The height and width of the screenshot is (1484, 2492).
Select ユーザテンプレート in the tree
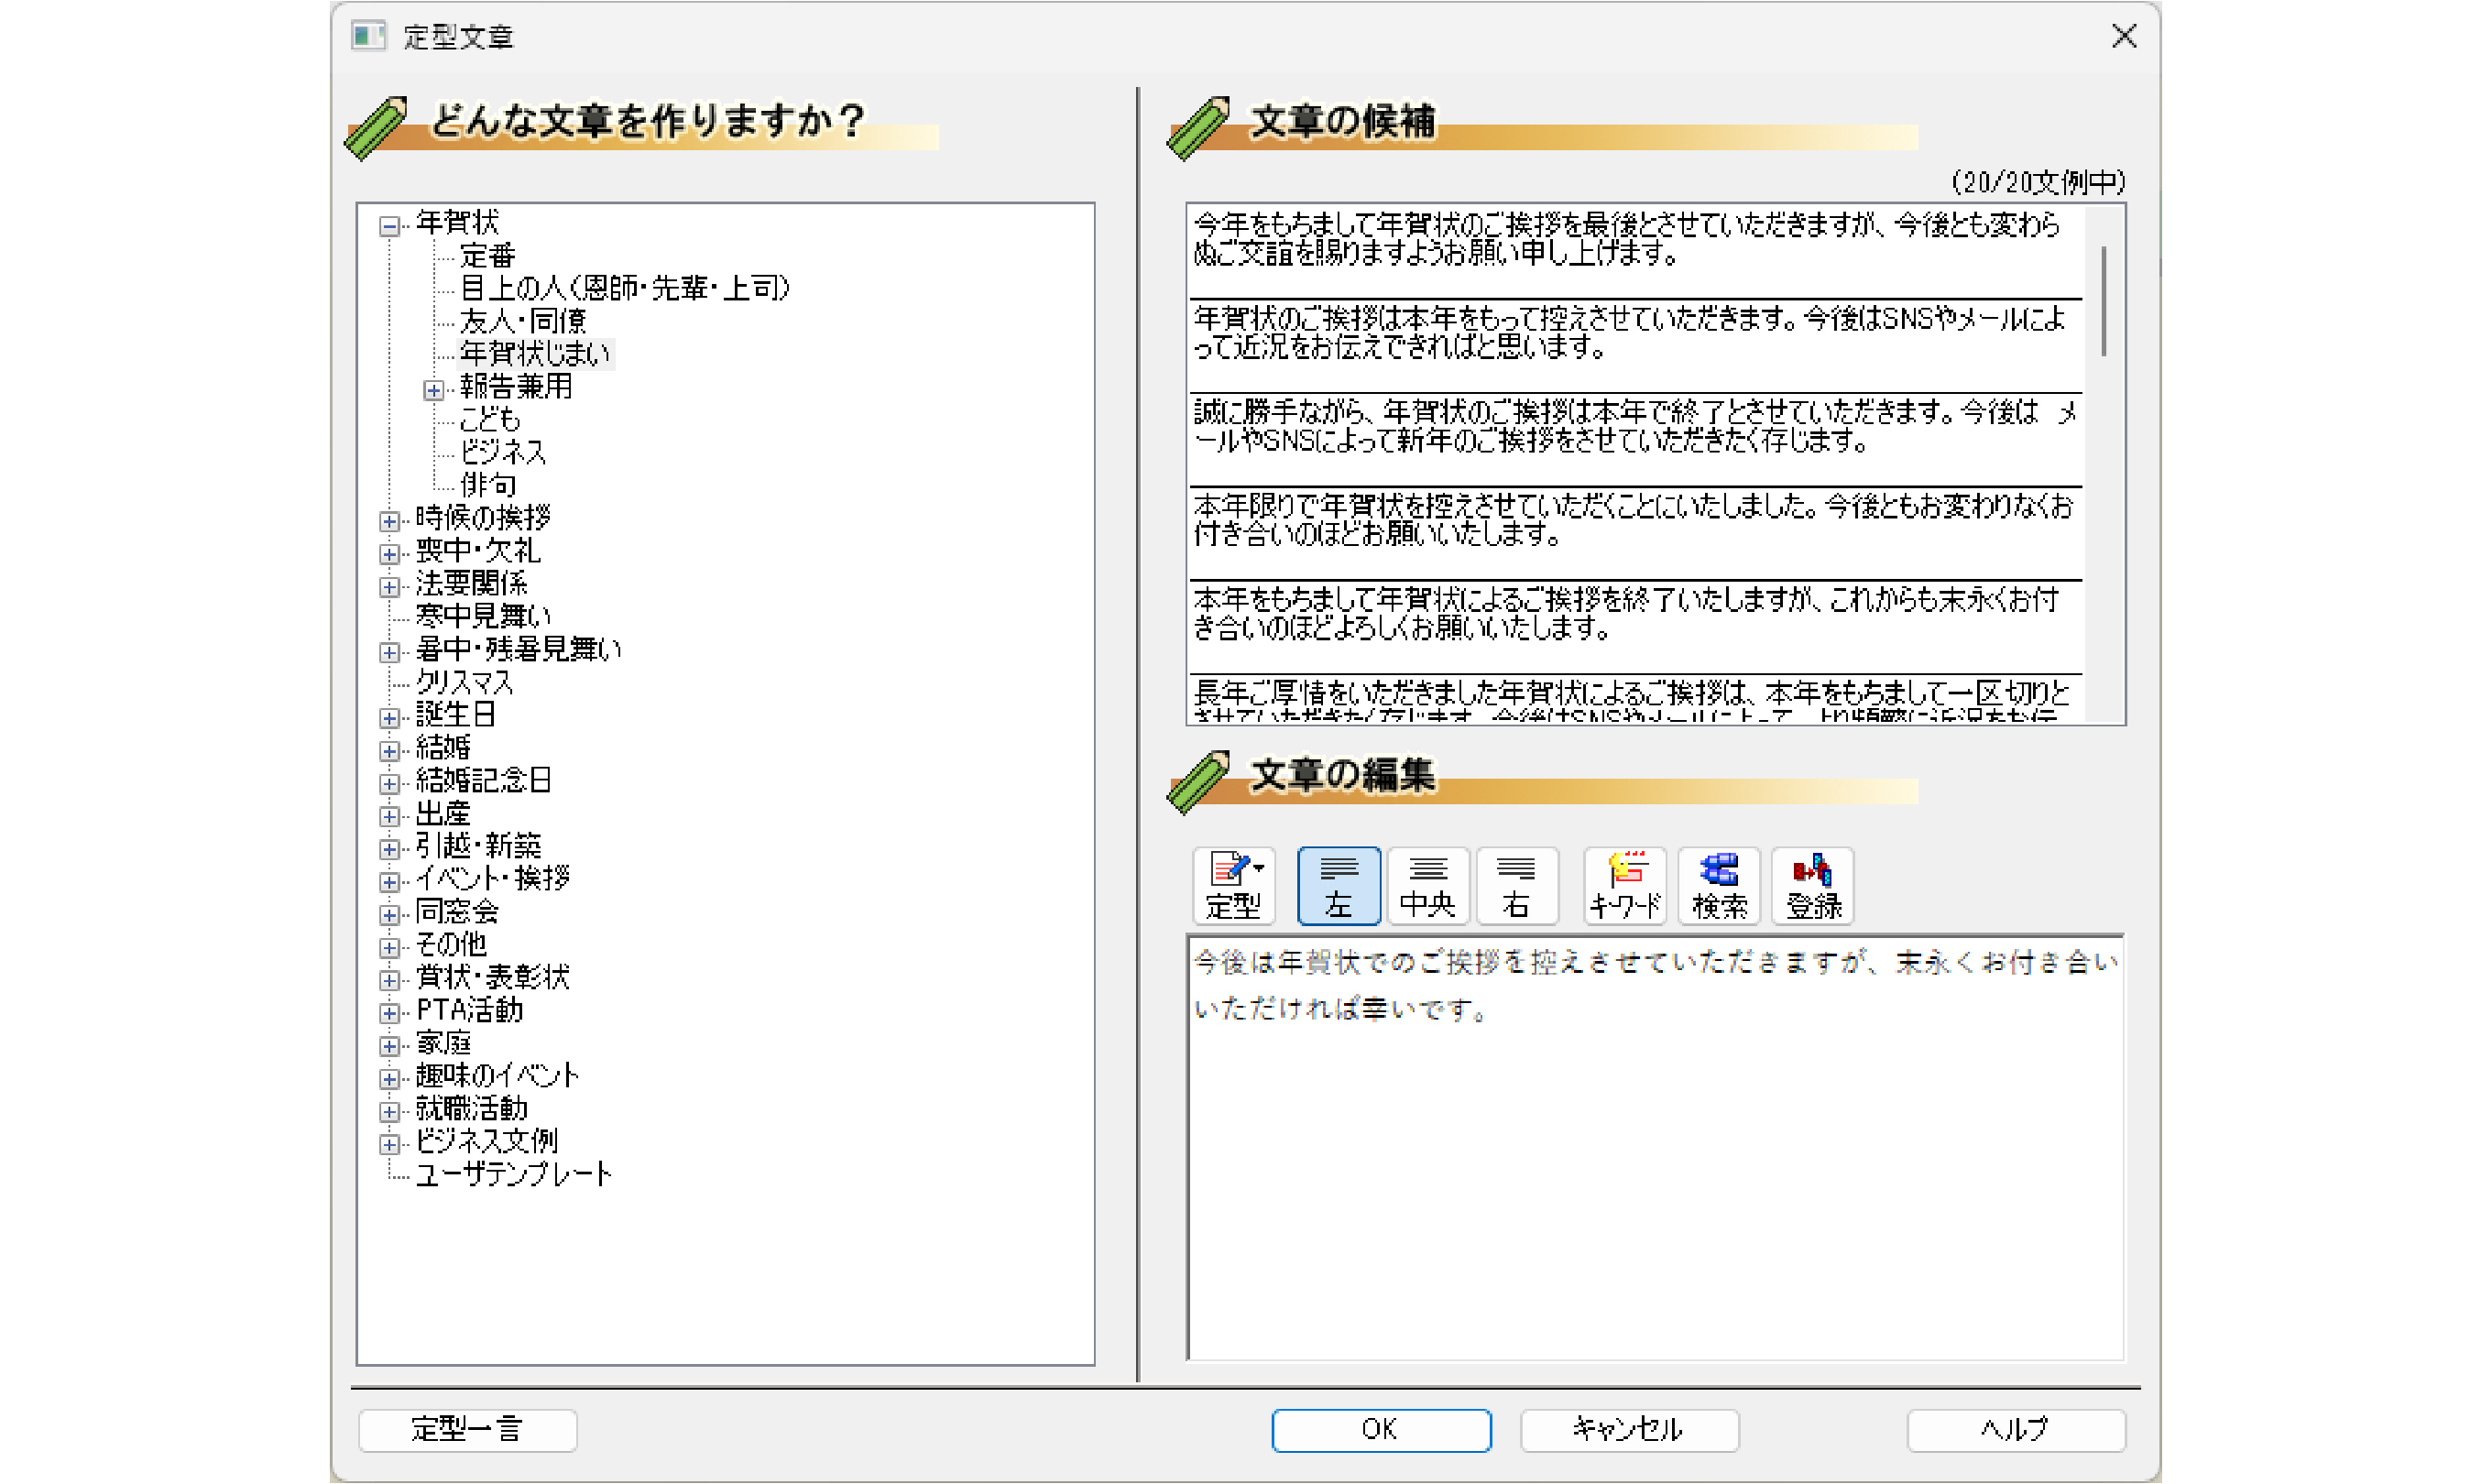[x=513, y=1175]
